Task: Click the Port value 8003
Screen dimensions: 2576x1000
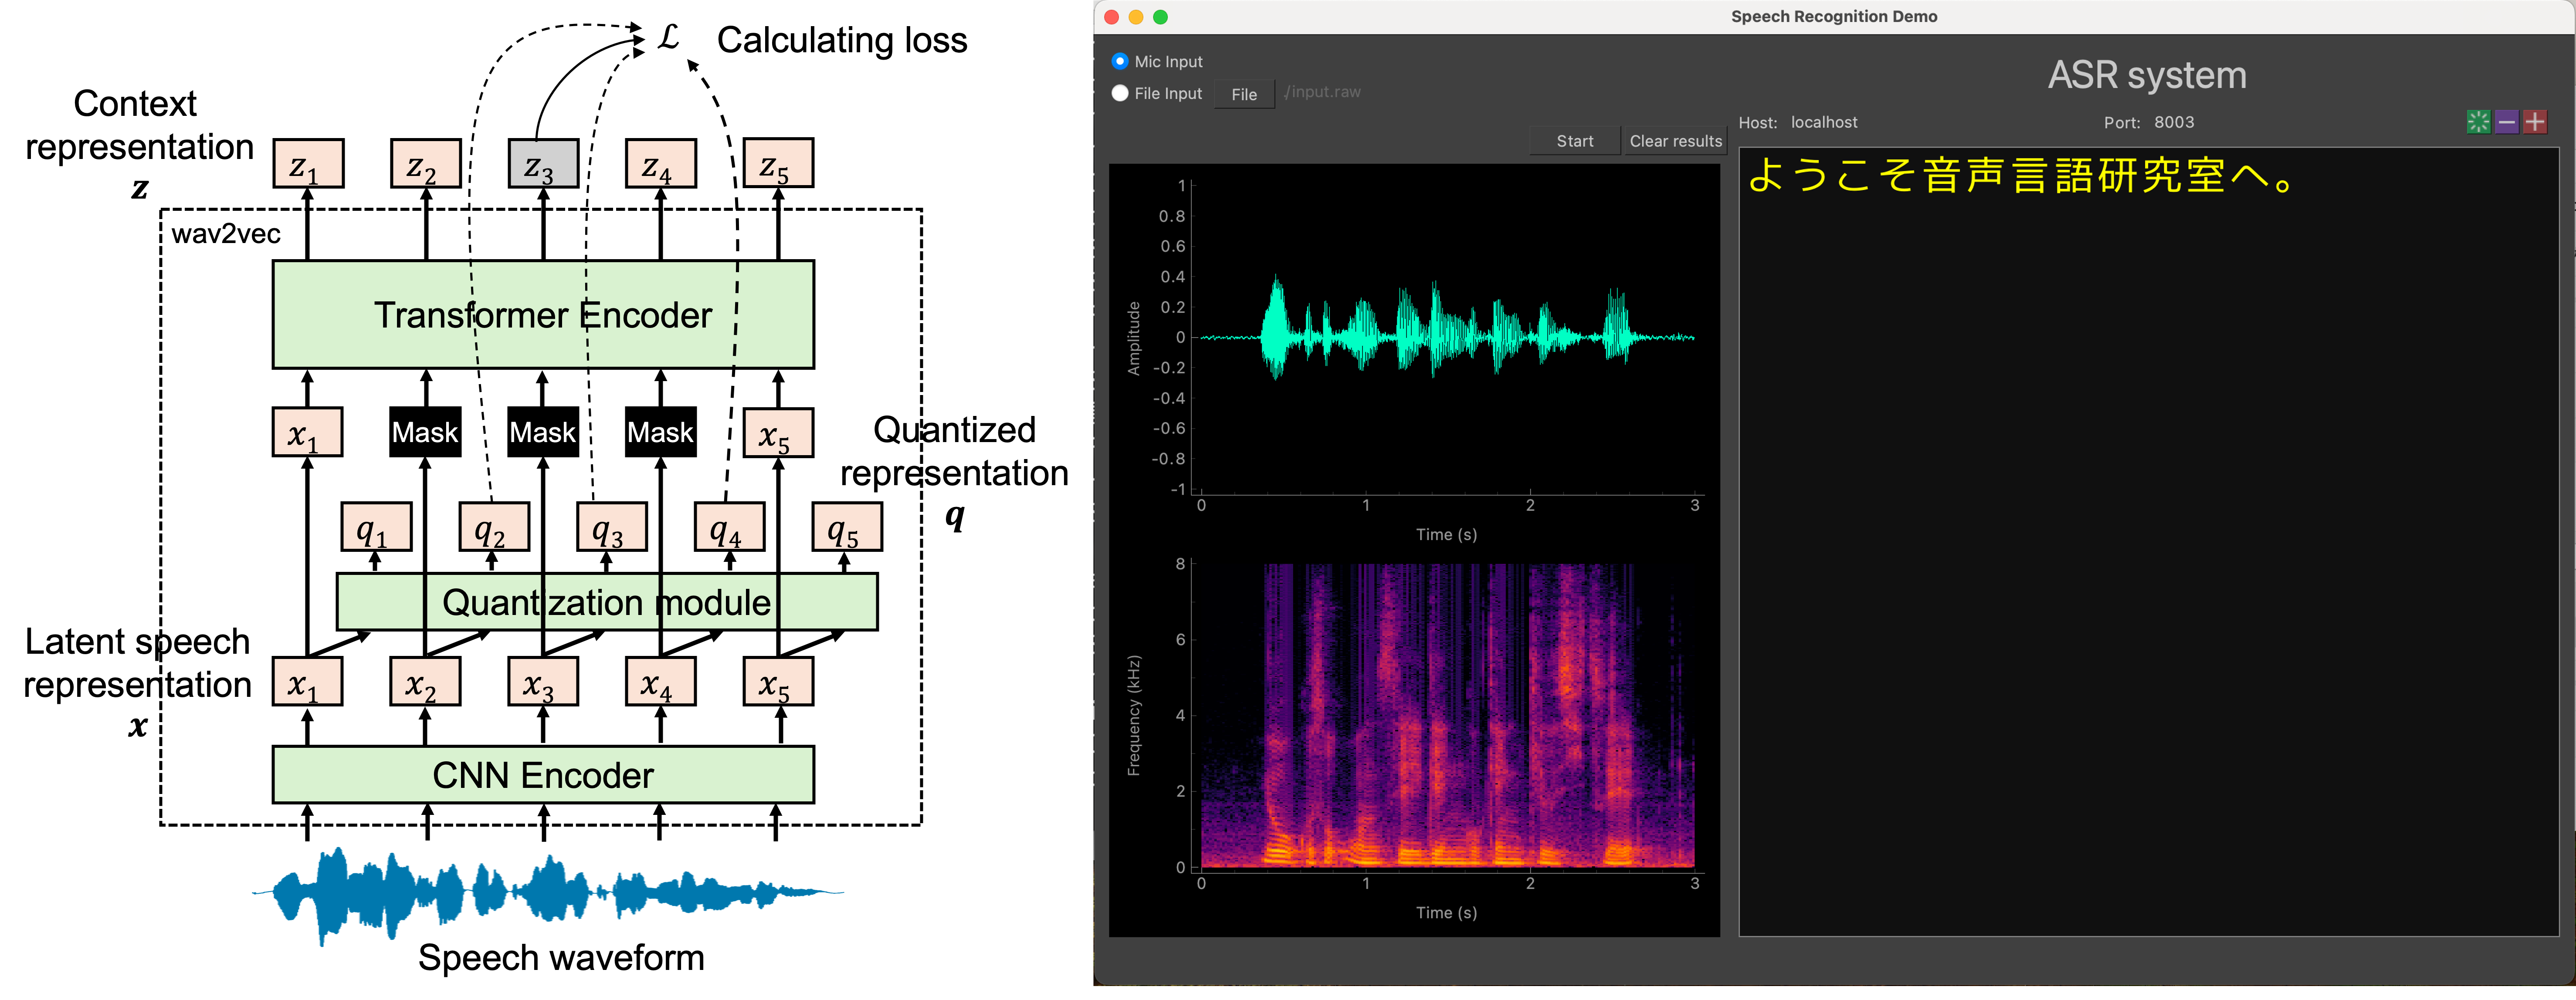Action: click(2174, 122)
